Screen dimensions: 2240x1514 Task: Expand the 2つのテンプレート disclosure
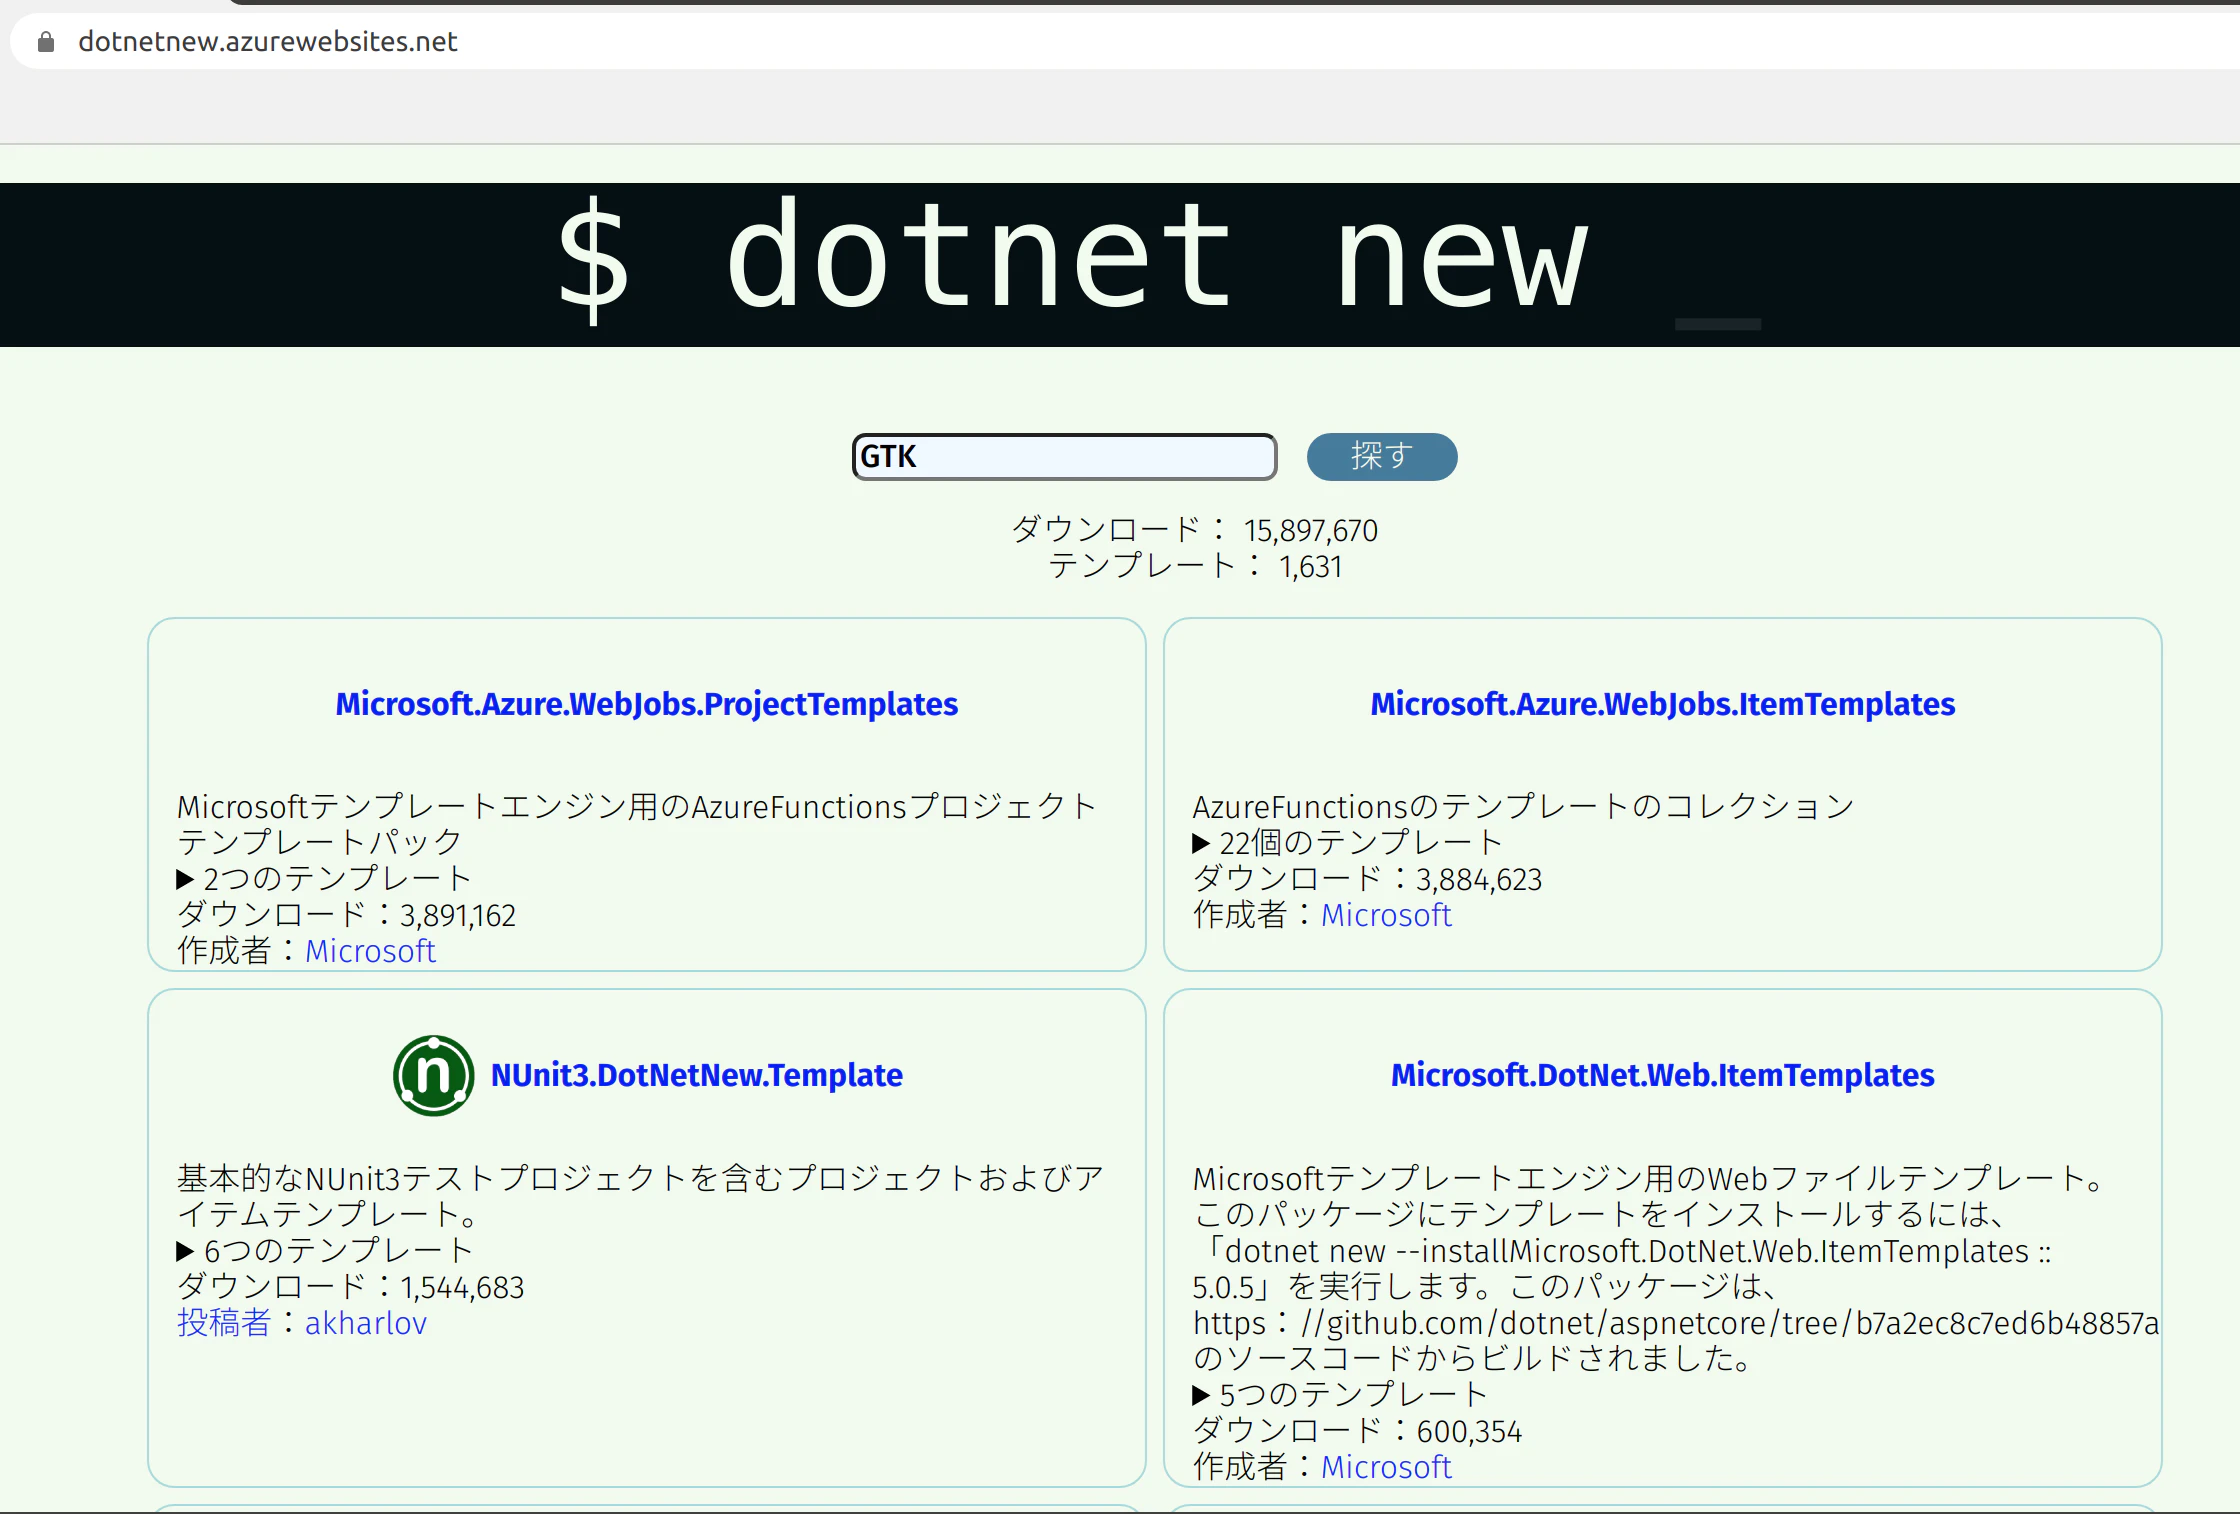point(323,879)
